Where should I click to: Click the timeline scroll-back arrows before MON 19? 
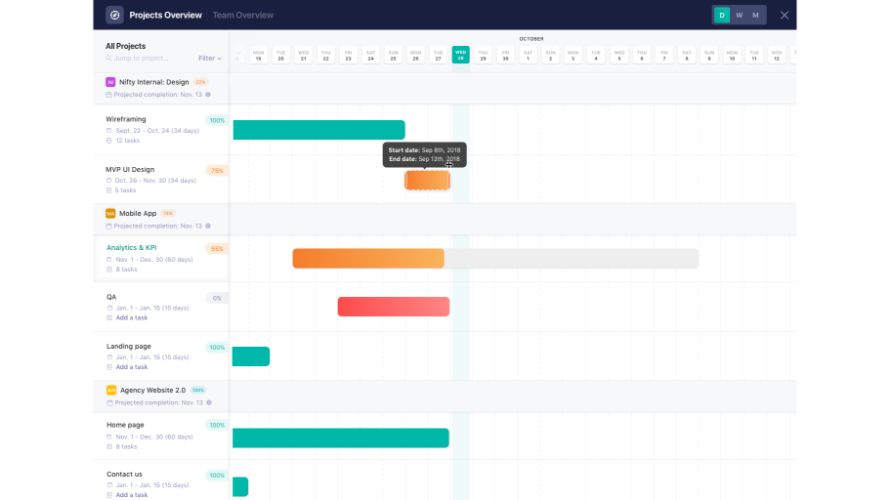point(238,56)
